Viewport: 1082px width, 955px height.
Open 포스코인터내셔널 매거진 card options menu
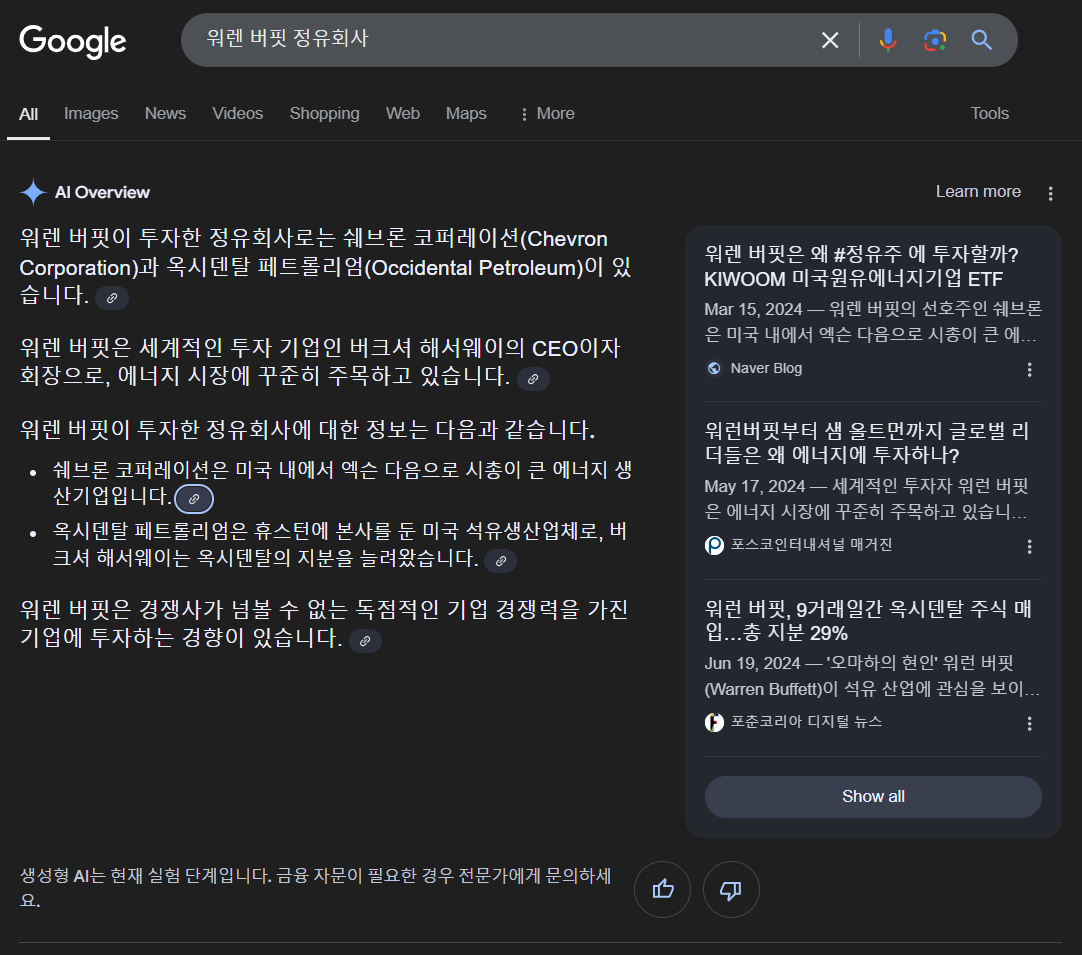tap(1030, 547)
